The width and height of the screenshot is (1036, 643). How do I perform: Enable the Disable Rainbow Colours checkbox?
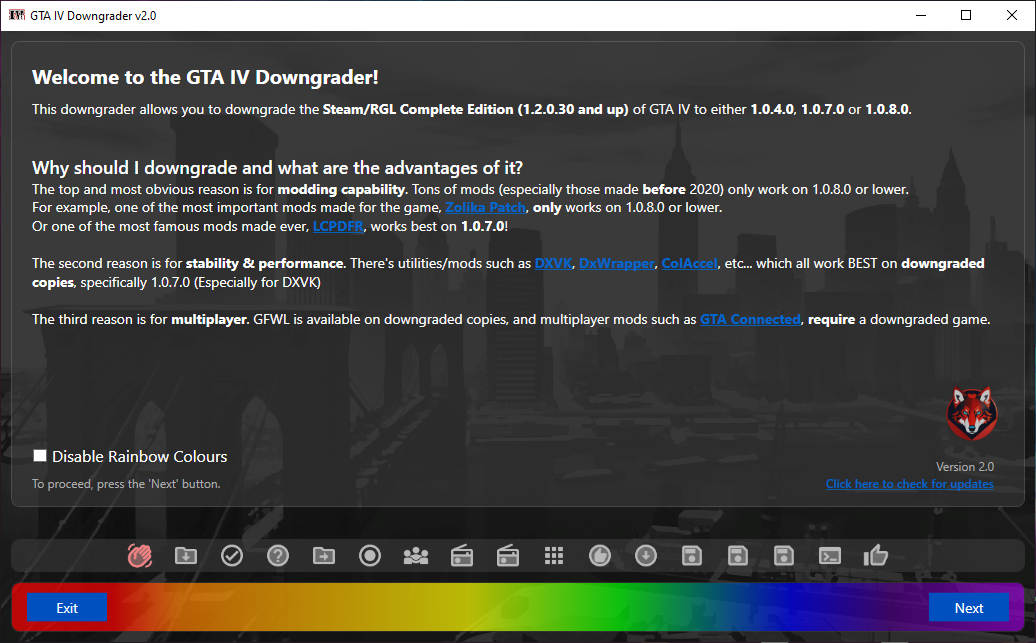click(x=40, y=456)
